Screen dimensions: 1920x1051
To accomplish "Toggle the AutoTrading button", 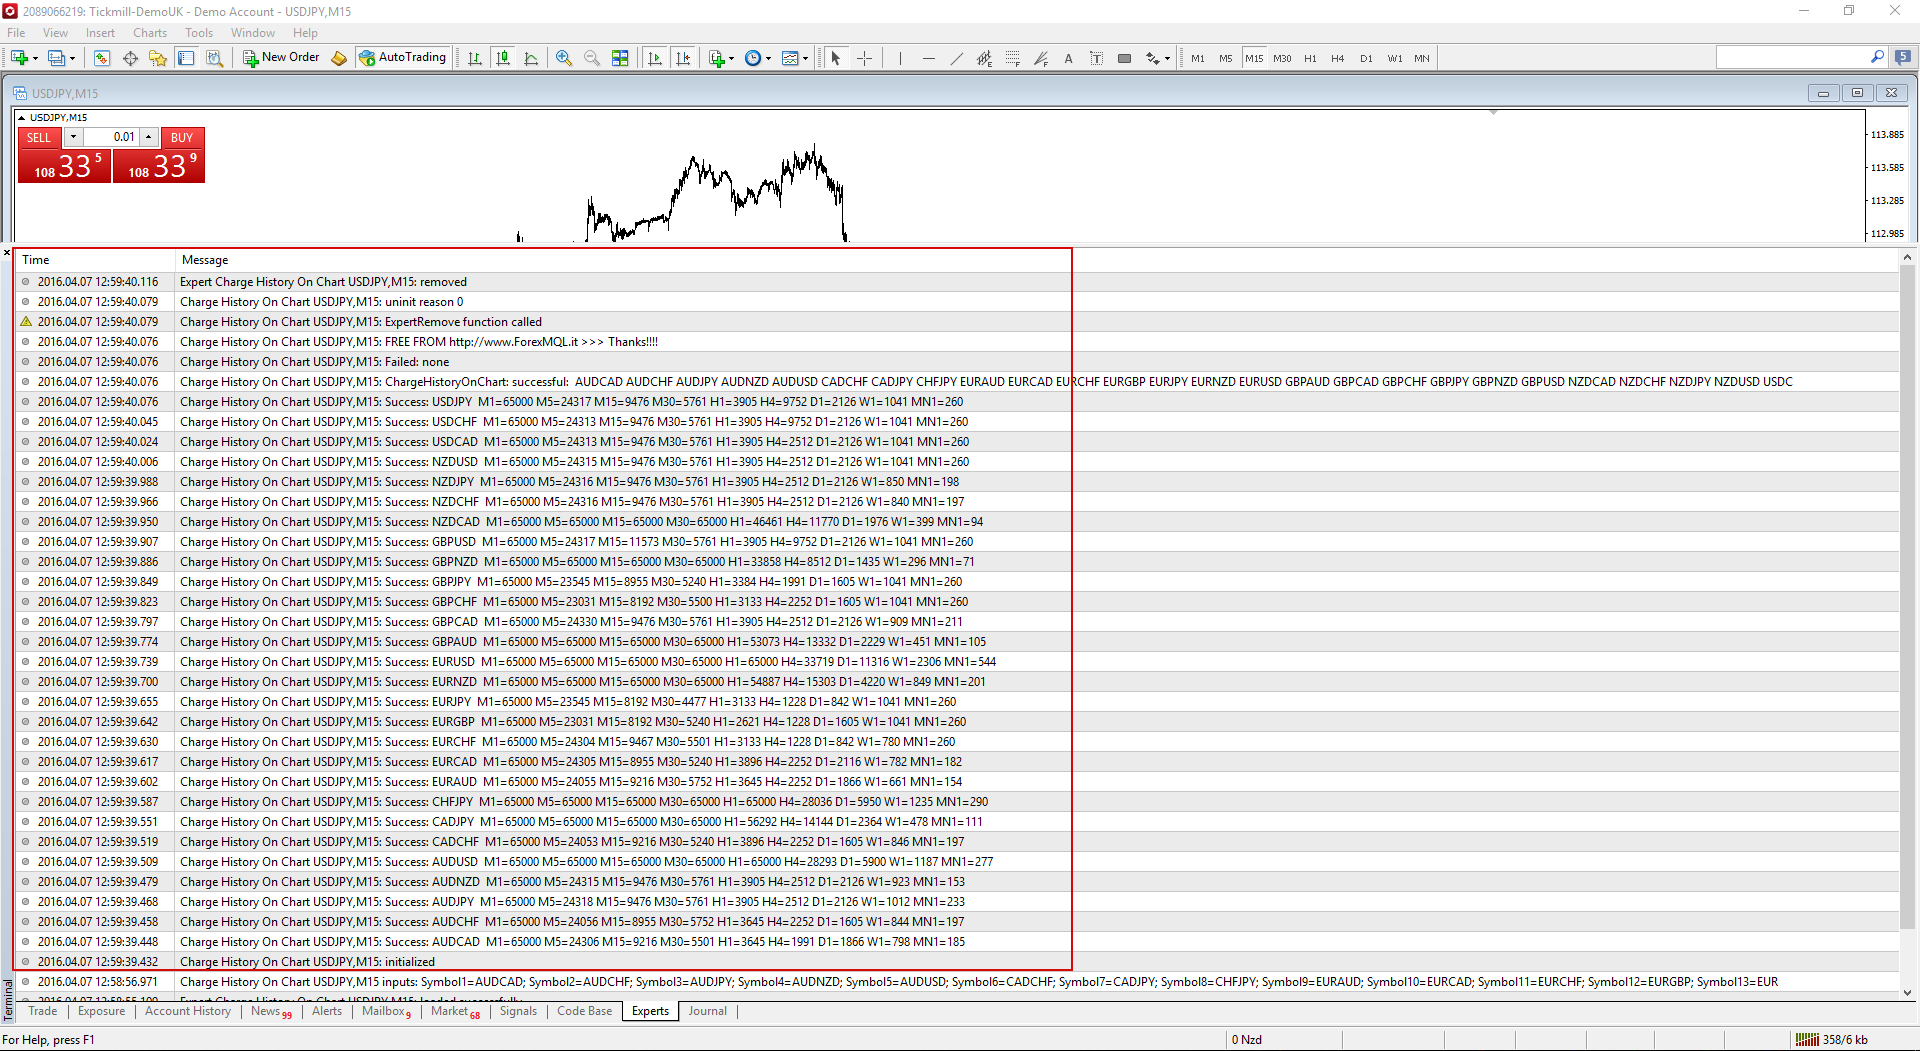I will pyautogui.click(x=403, y=58).
